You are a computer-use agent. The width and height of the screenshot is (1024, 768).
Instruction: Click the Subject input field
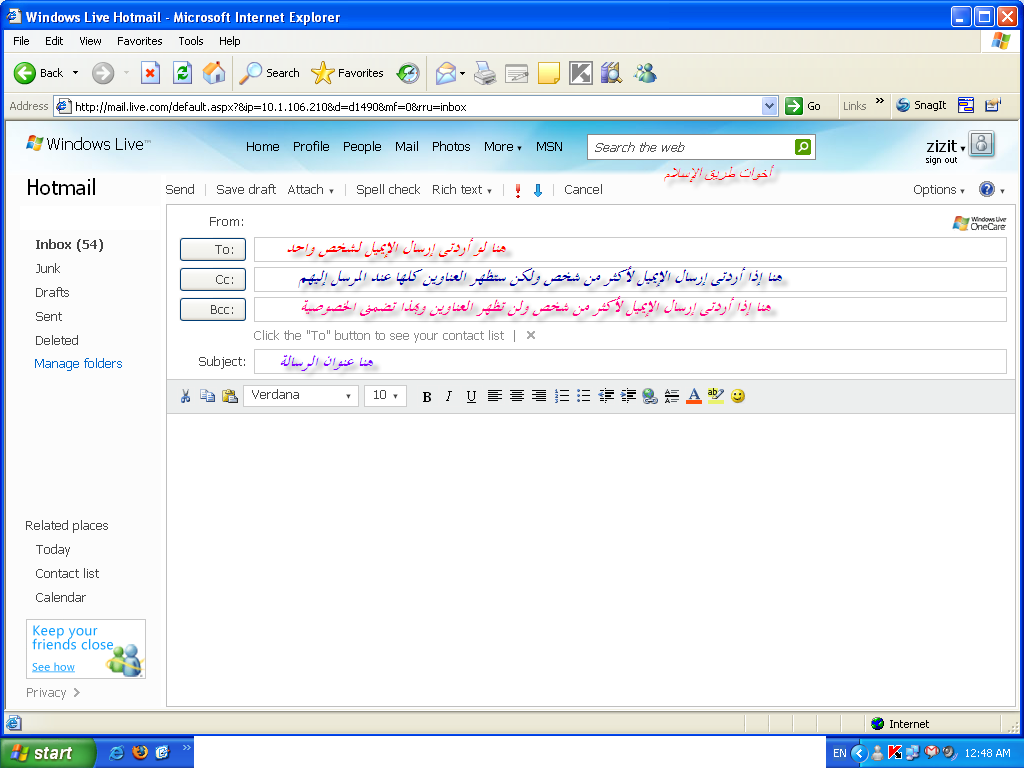tap(630, 362)
